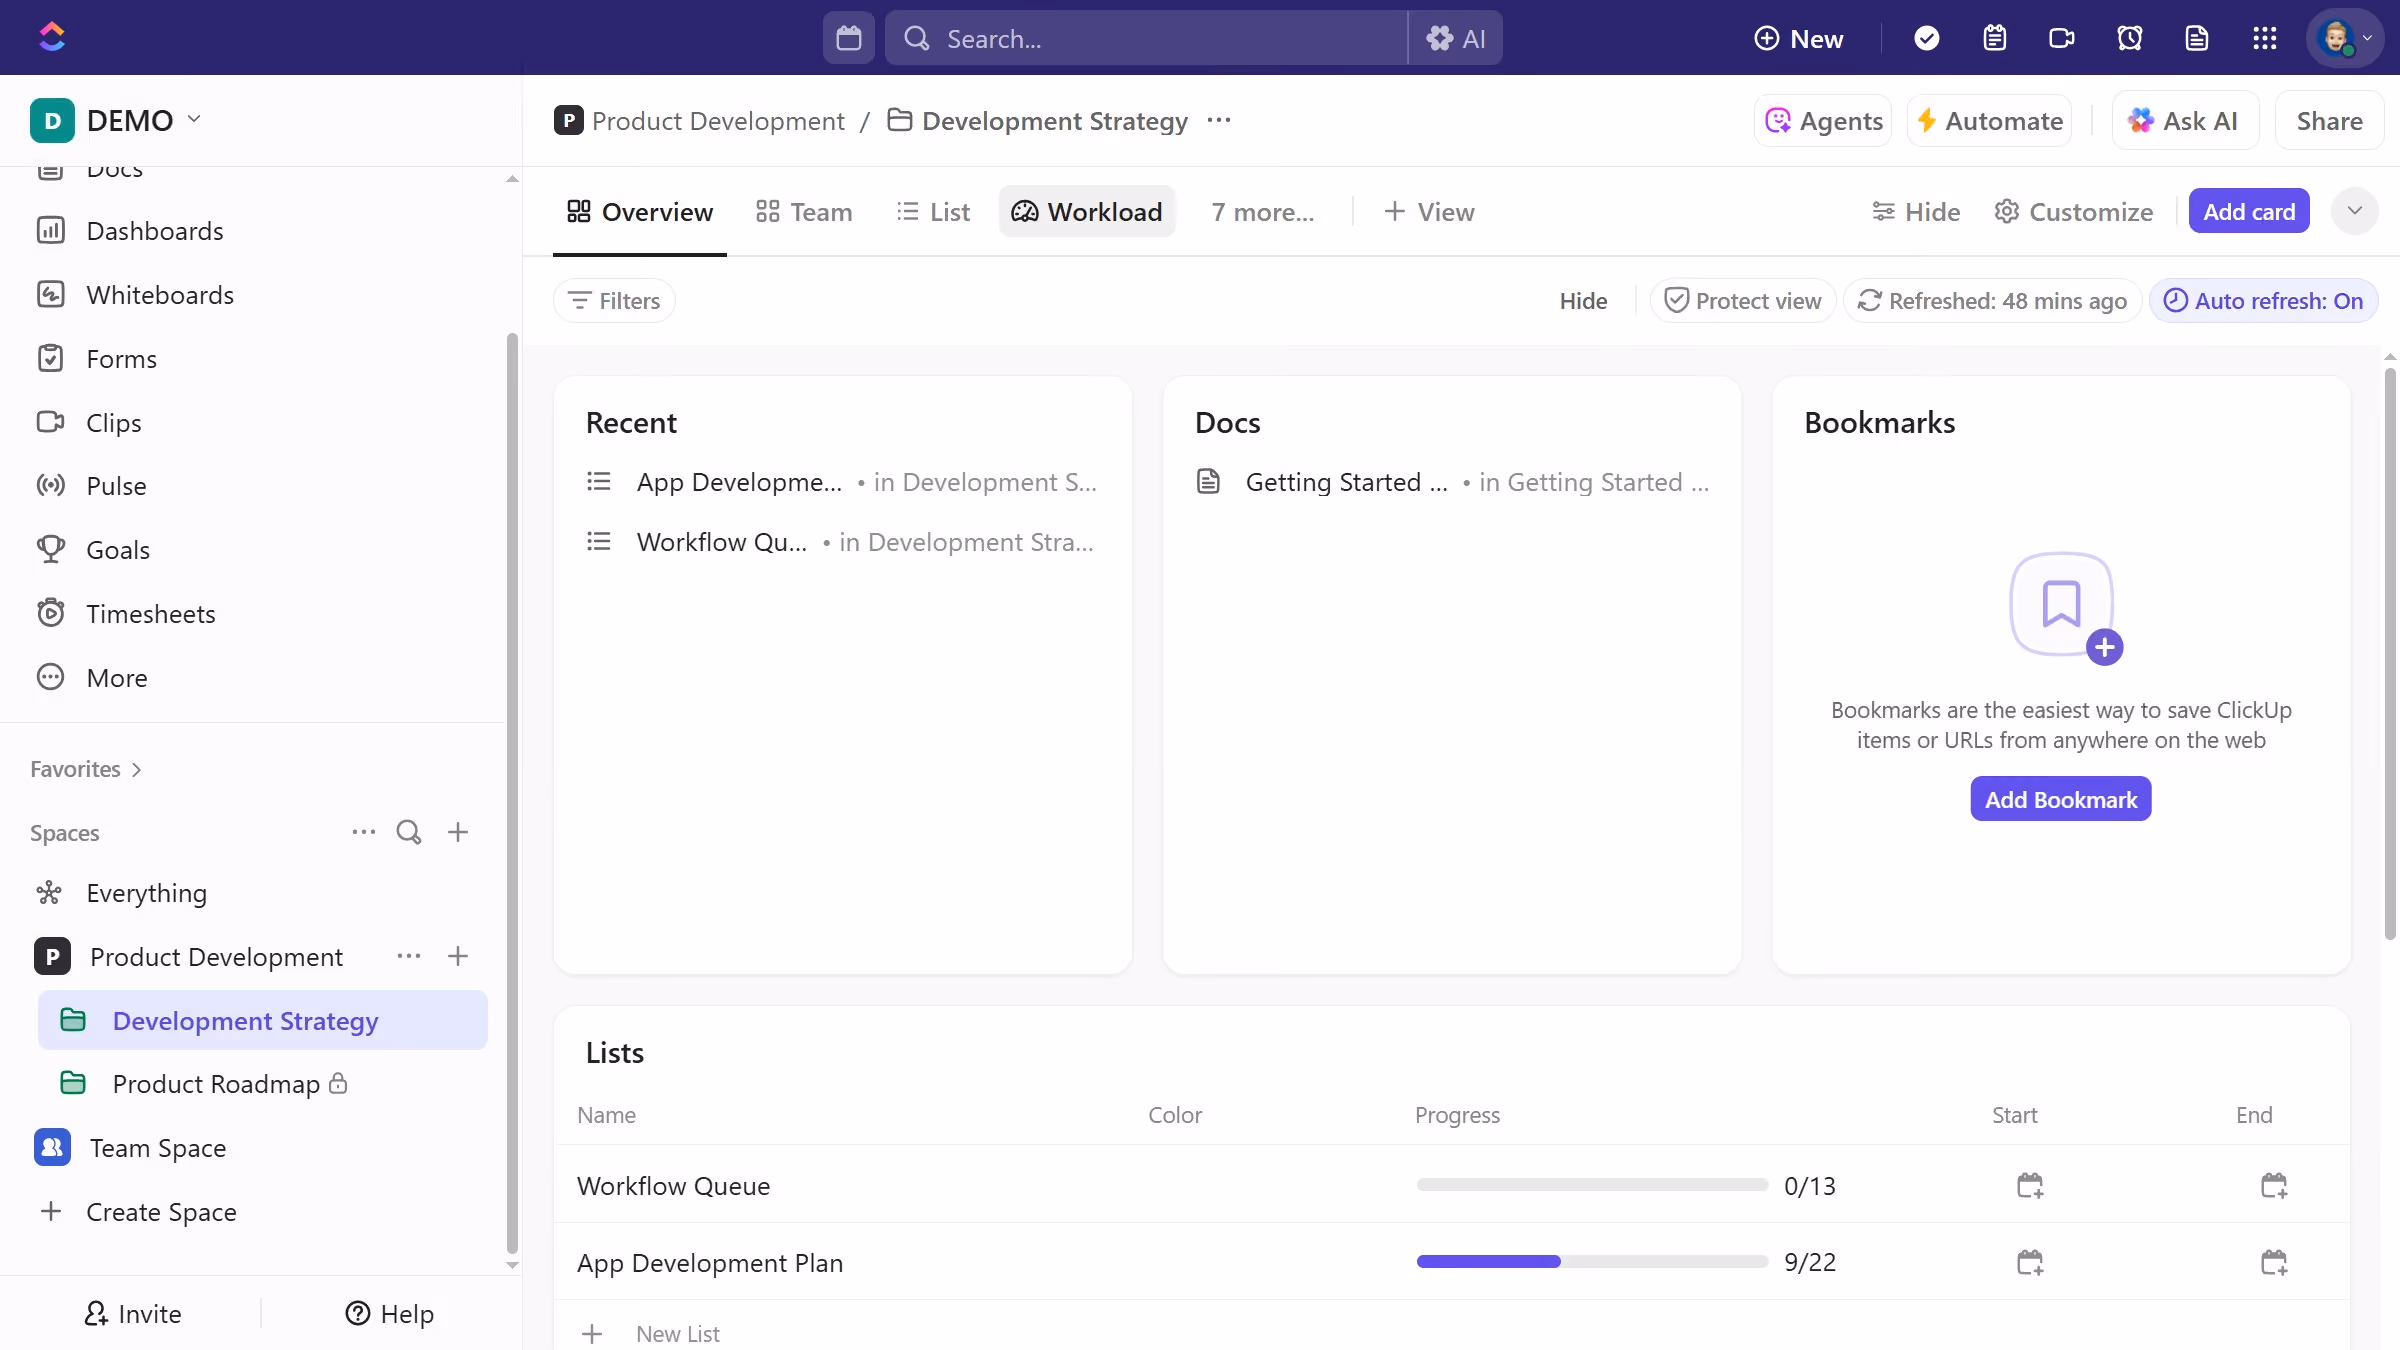Toggle Protect view

click(1743, 301)
